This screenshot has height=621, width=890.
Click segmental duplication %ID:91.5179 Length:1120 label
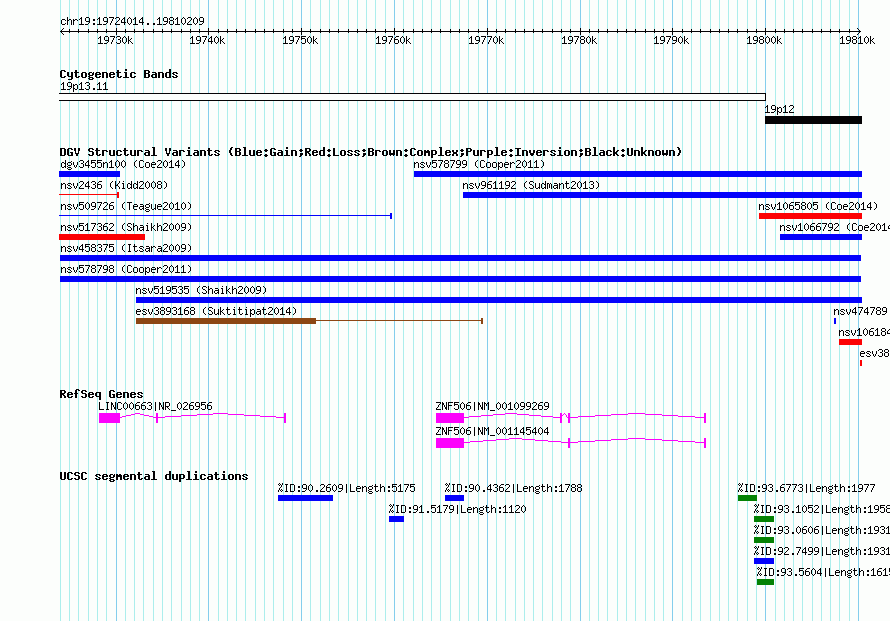click(x=457, y=509)
